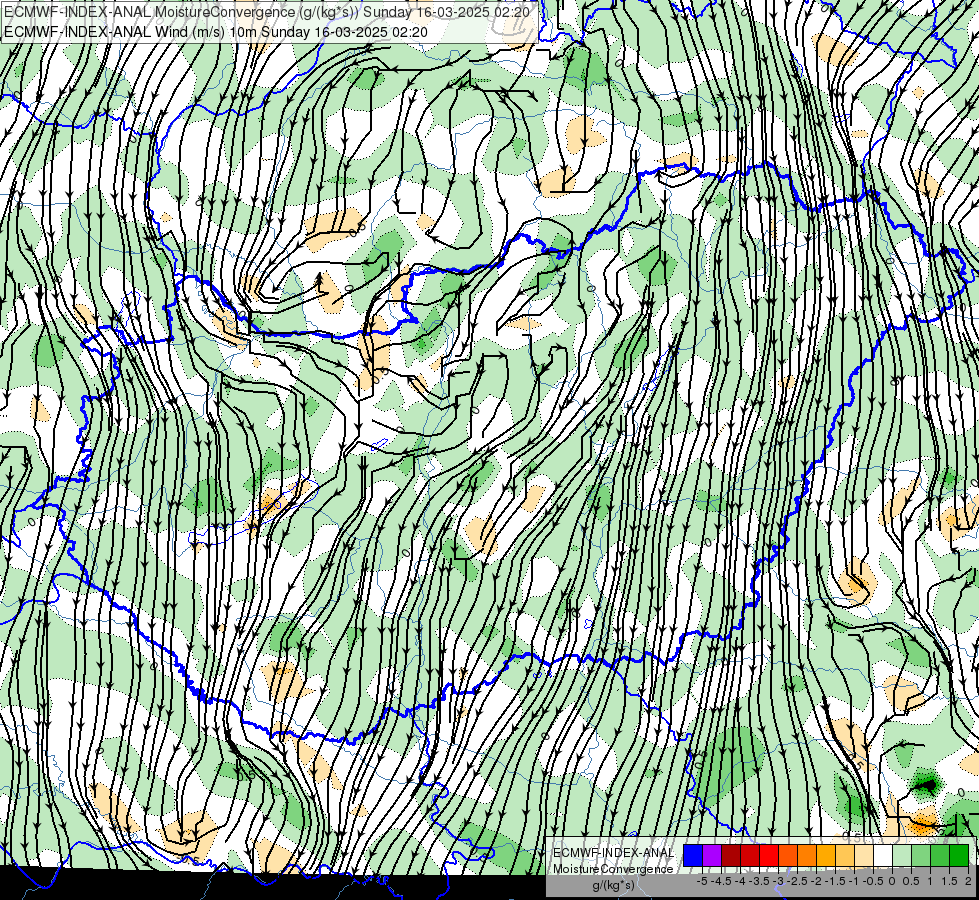Click the legend's ECMWF-INDEX-ANAL label
Viewport: 979px width, 900px height.
(x=613, y=853)
